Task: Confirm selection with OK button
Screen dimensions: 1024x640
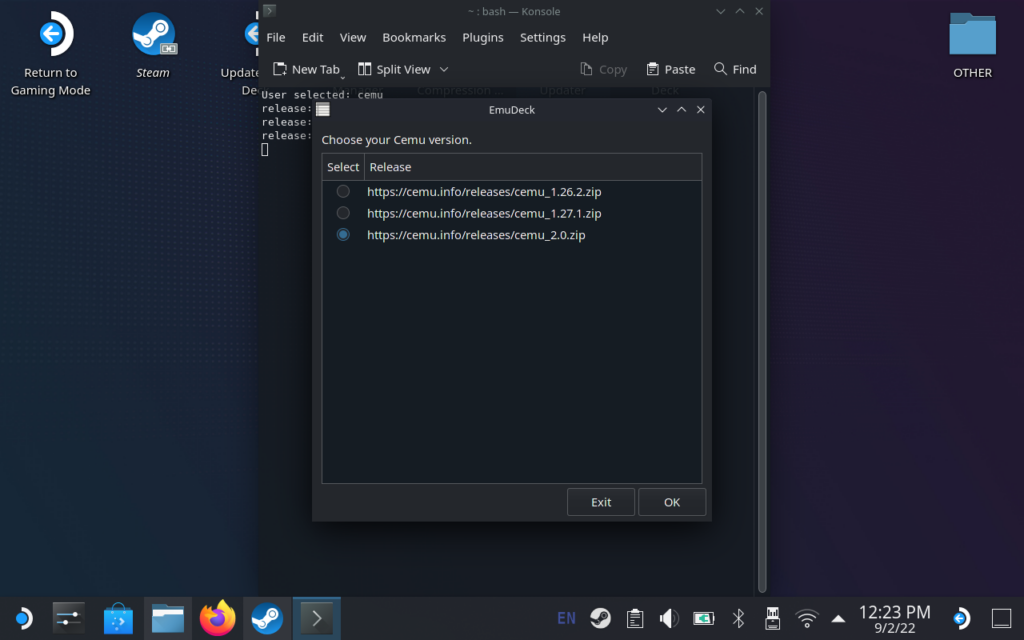Action: pos(671,502)
